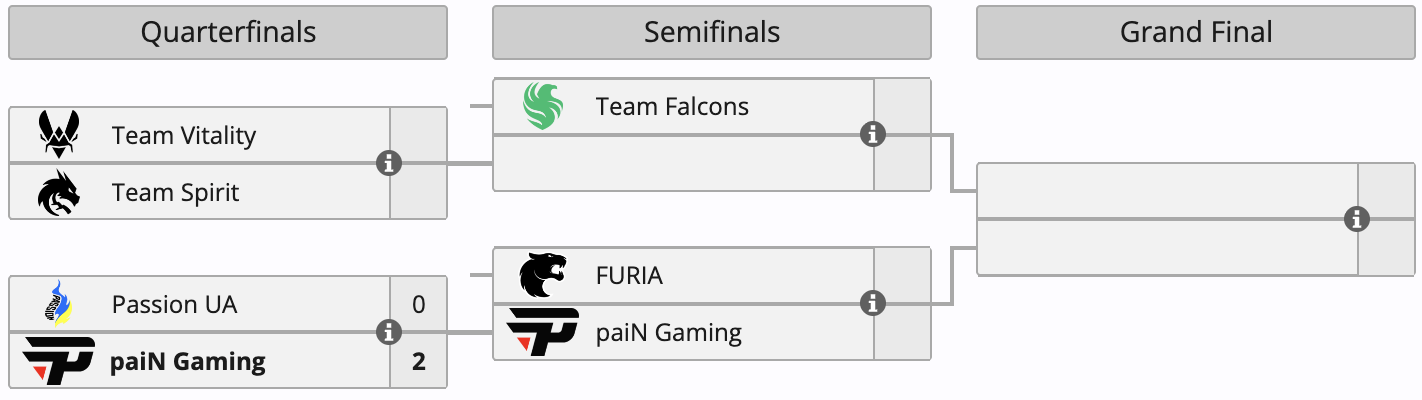The image size is (1422, 400).
Task: Click the empty top Grand Final slot
Action: click(1167, 190)
